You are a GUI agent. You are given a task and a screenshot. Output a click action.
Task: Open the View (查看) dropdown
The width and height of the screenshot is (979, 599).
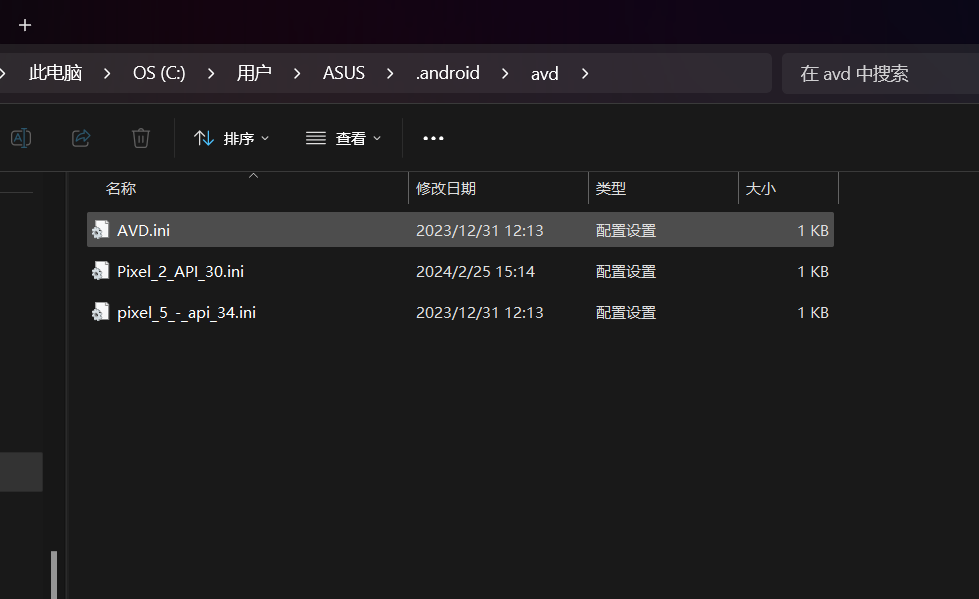pyautogui.click(x=343, y=138)
